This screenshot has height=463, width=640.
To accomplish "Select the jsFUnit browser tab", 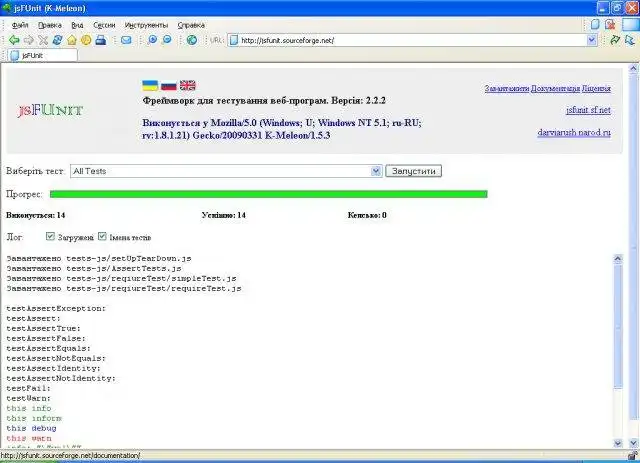I will click(x=42, y=55).
